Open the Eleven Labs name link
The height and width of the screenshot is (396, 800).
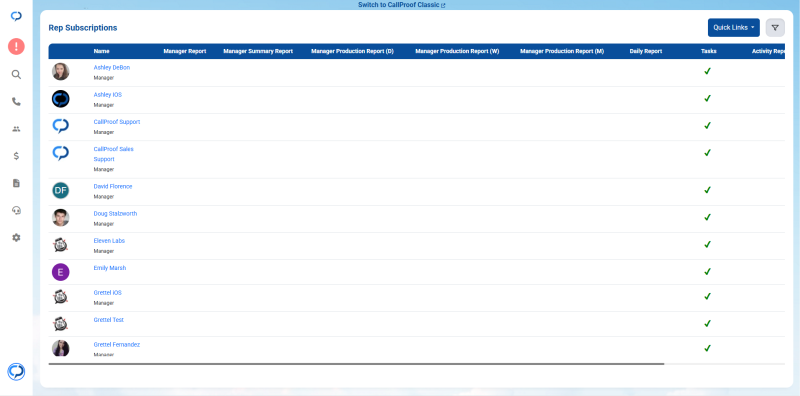tap(109, 240)
